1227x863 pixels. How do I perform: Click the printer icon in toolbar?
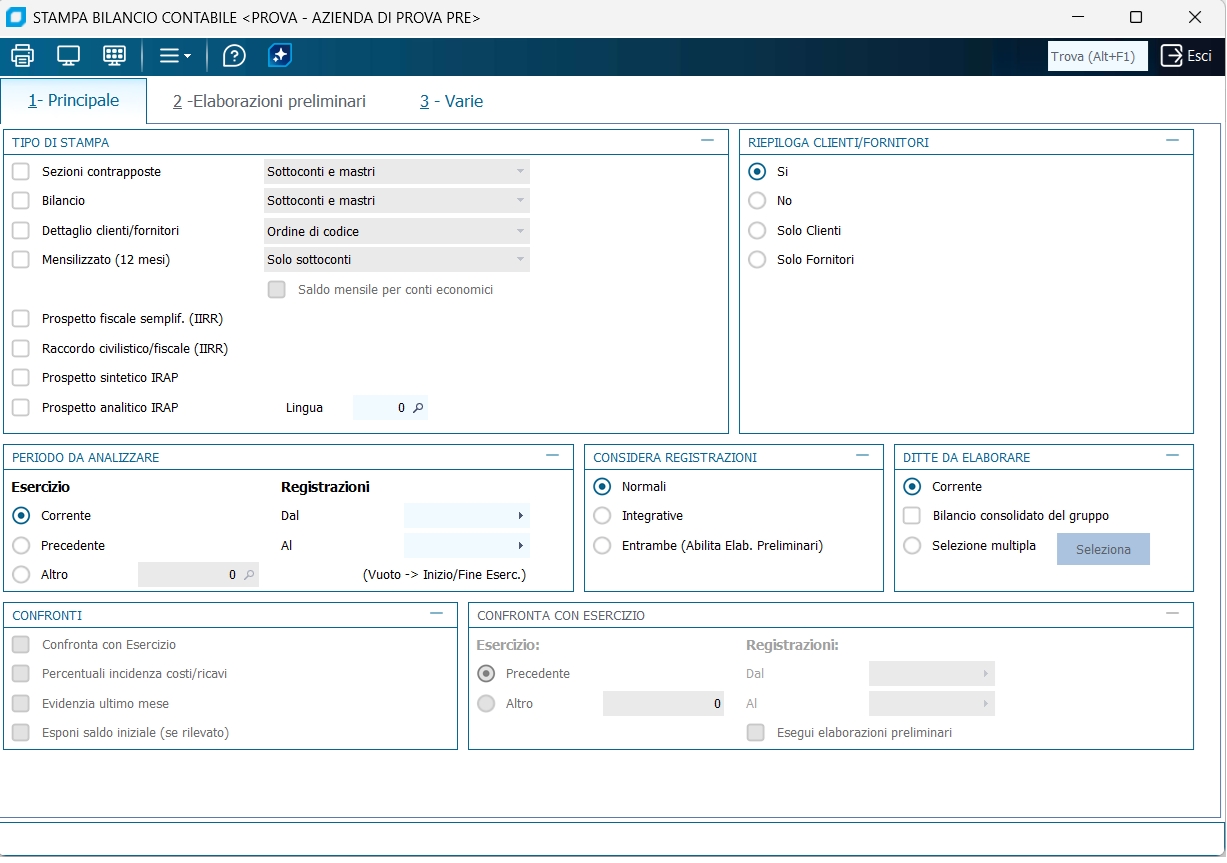[22, 56]
